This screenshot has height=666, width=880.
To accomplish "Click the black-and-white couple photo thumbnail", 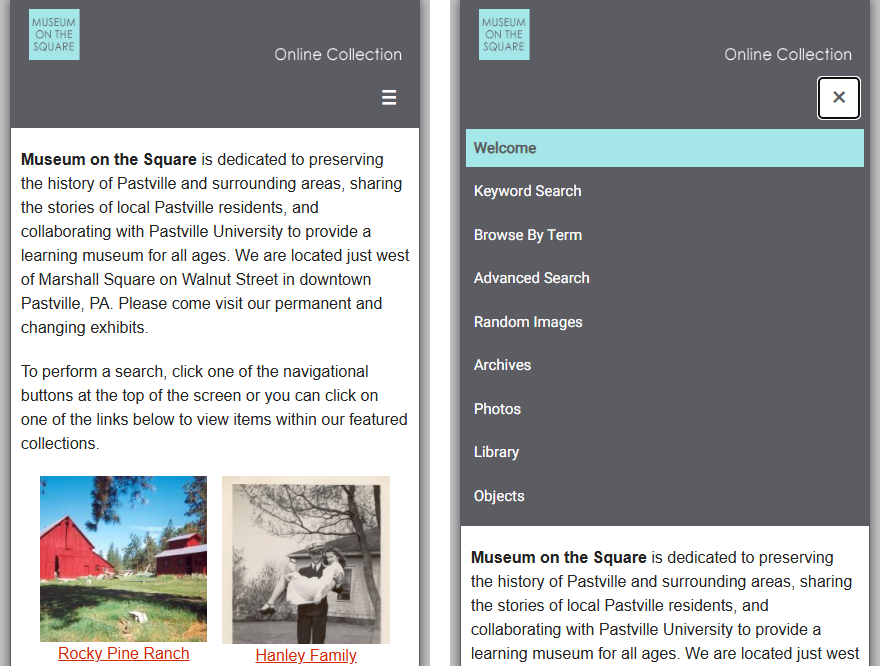I will coord(306,560).
